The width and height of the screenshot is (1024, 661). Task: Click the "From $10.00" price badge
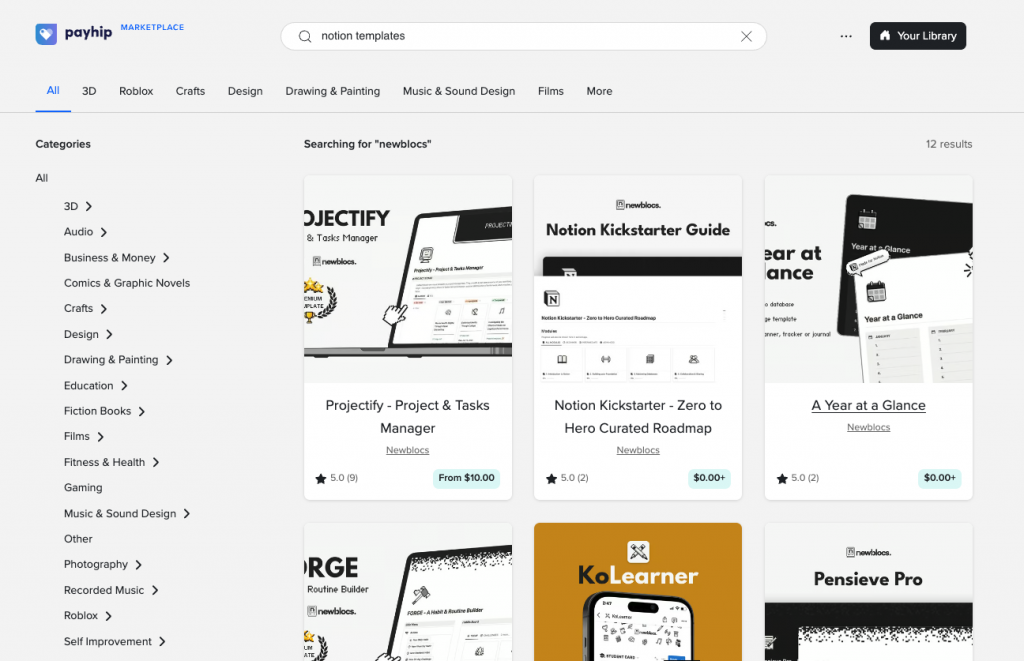pos(466,478)
